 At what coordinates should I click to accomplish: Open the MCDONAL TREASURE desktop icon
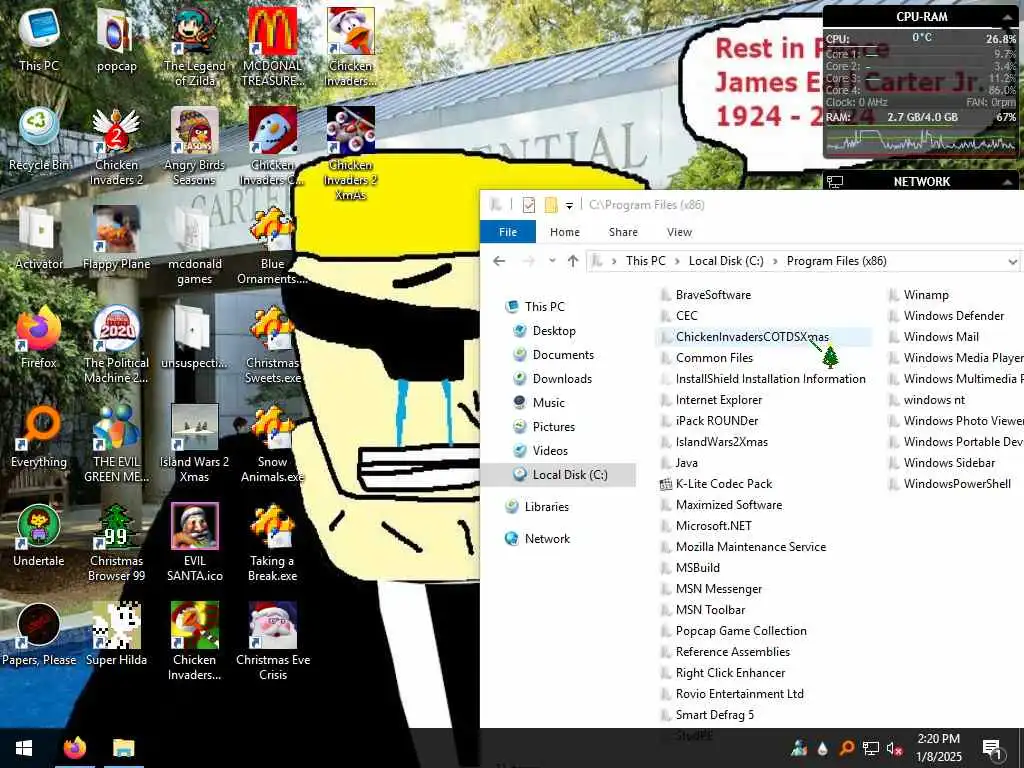273,47
